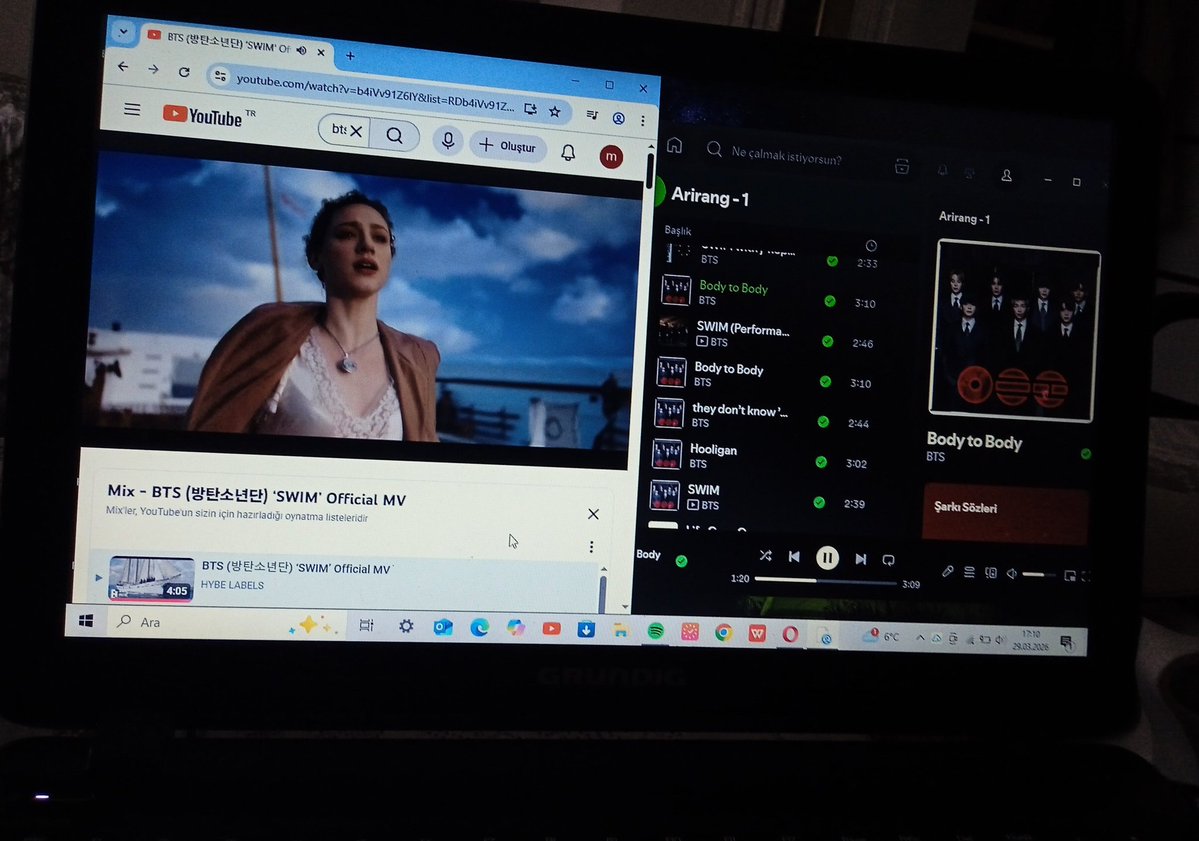
Task: Toggle saved check for Hooligan row
Action: pyautogui.click(x=820, y=462)
